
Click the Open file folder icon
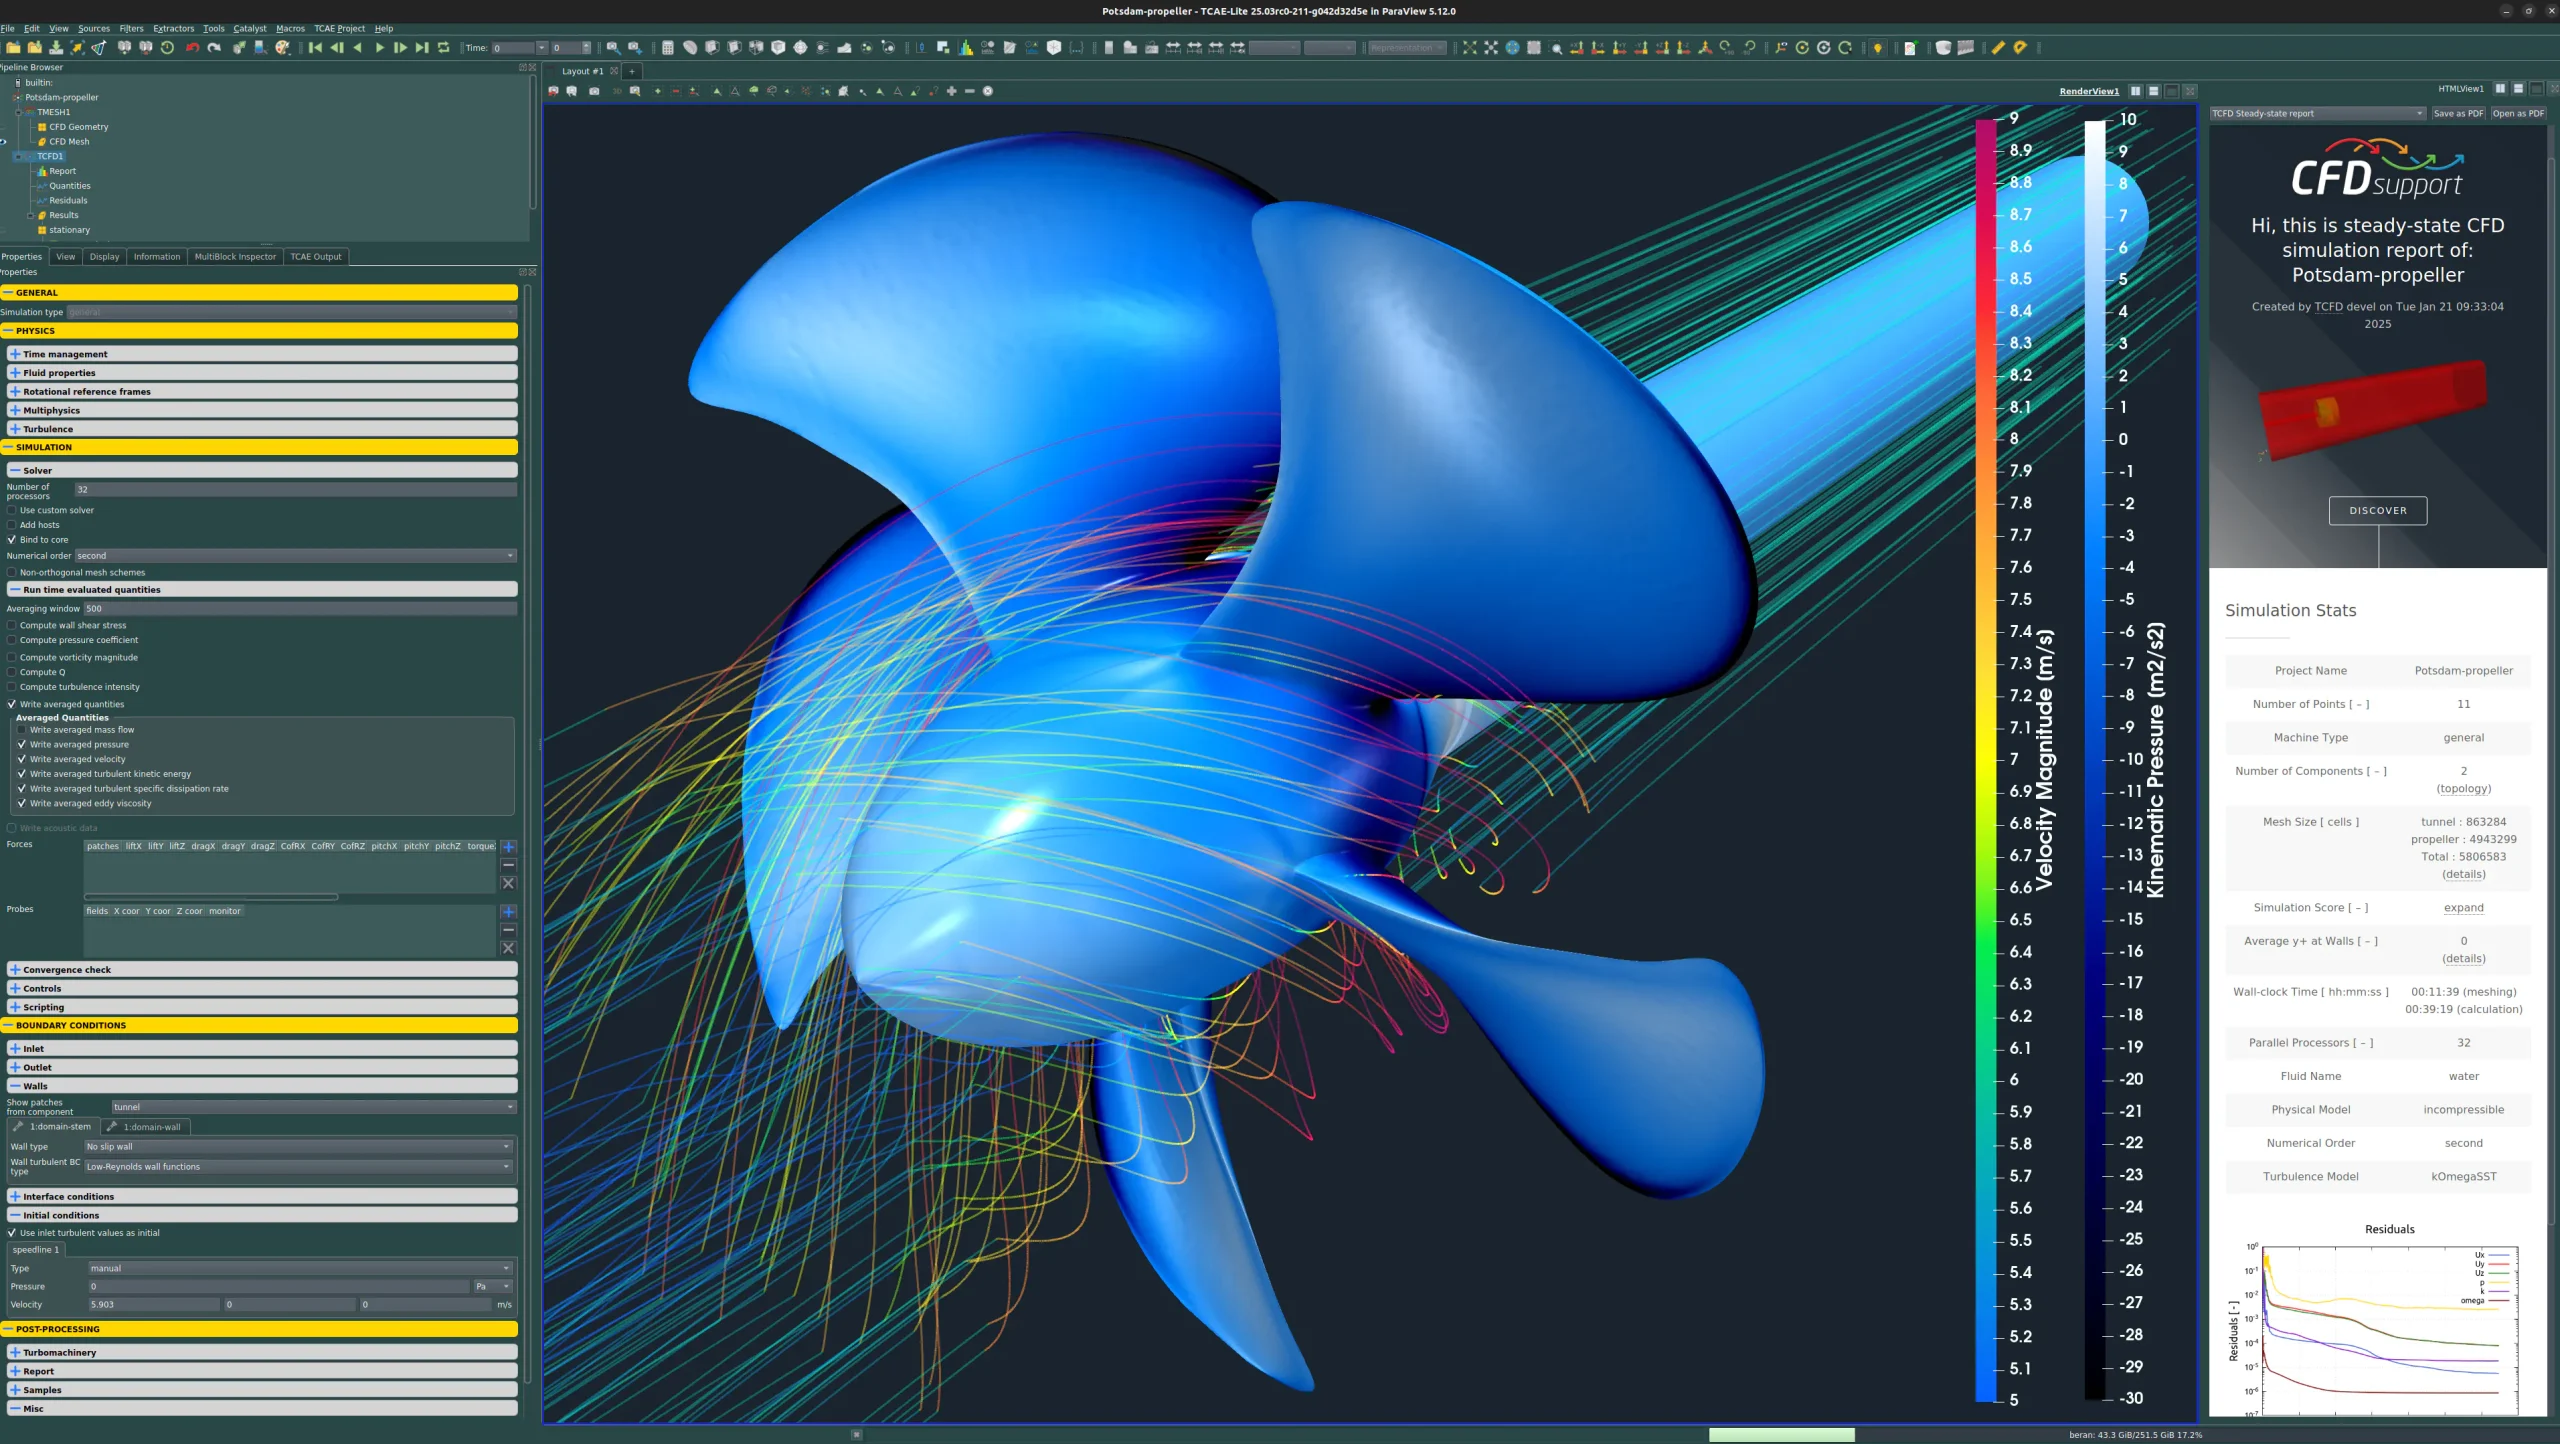tap(13, 48)
